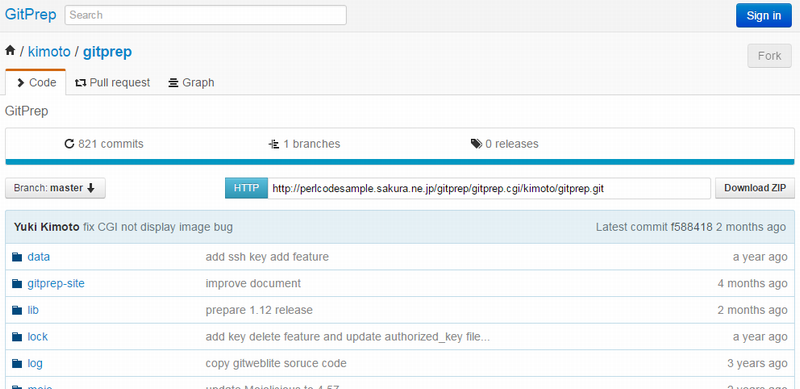The image size is (800, 389).
Task: Click the Sign in button
Action: tap(764, 15)
